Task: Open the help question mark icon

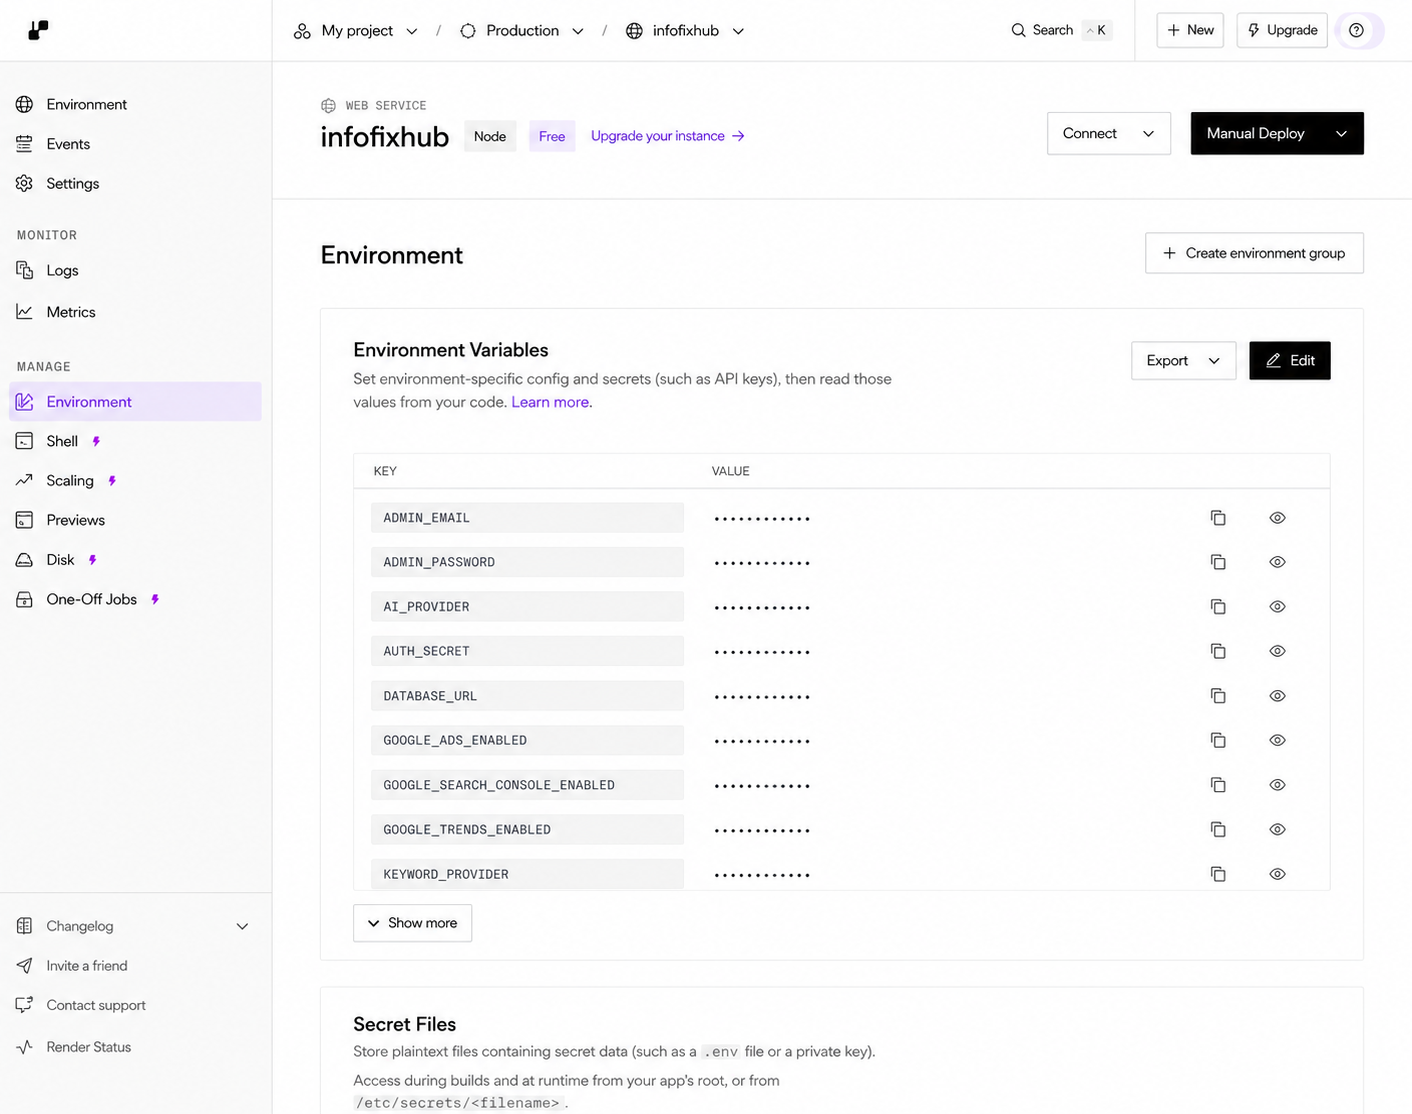Action: 1356,30
